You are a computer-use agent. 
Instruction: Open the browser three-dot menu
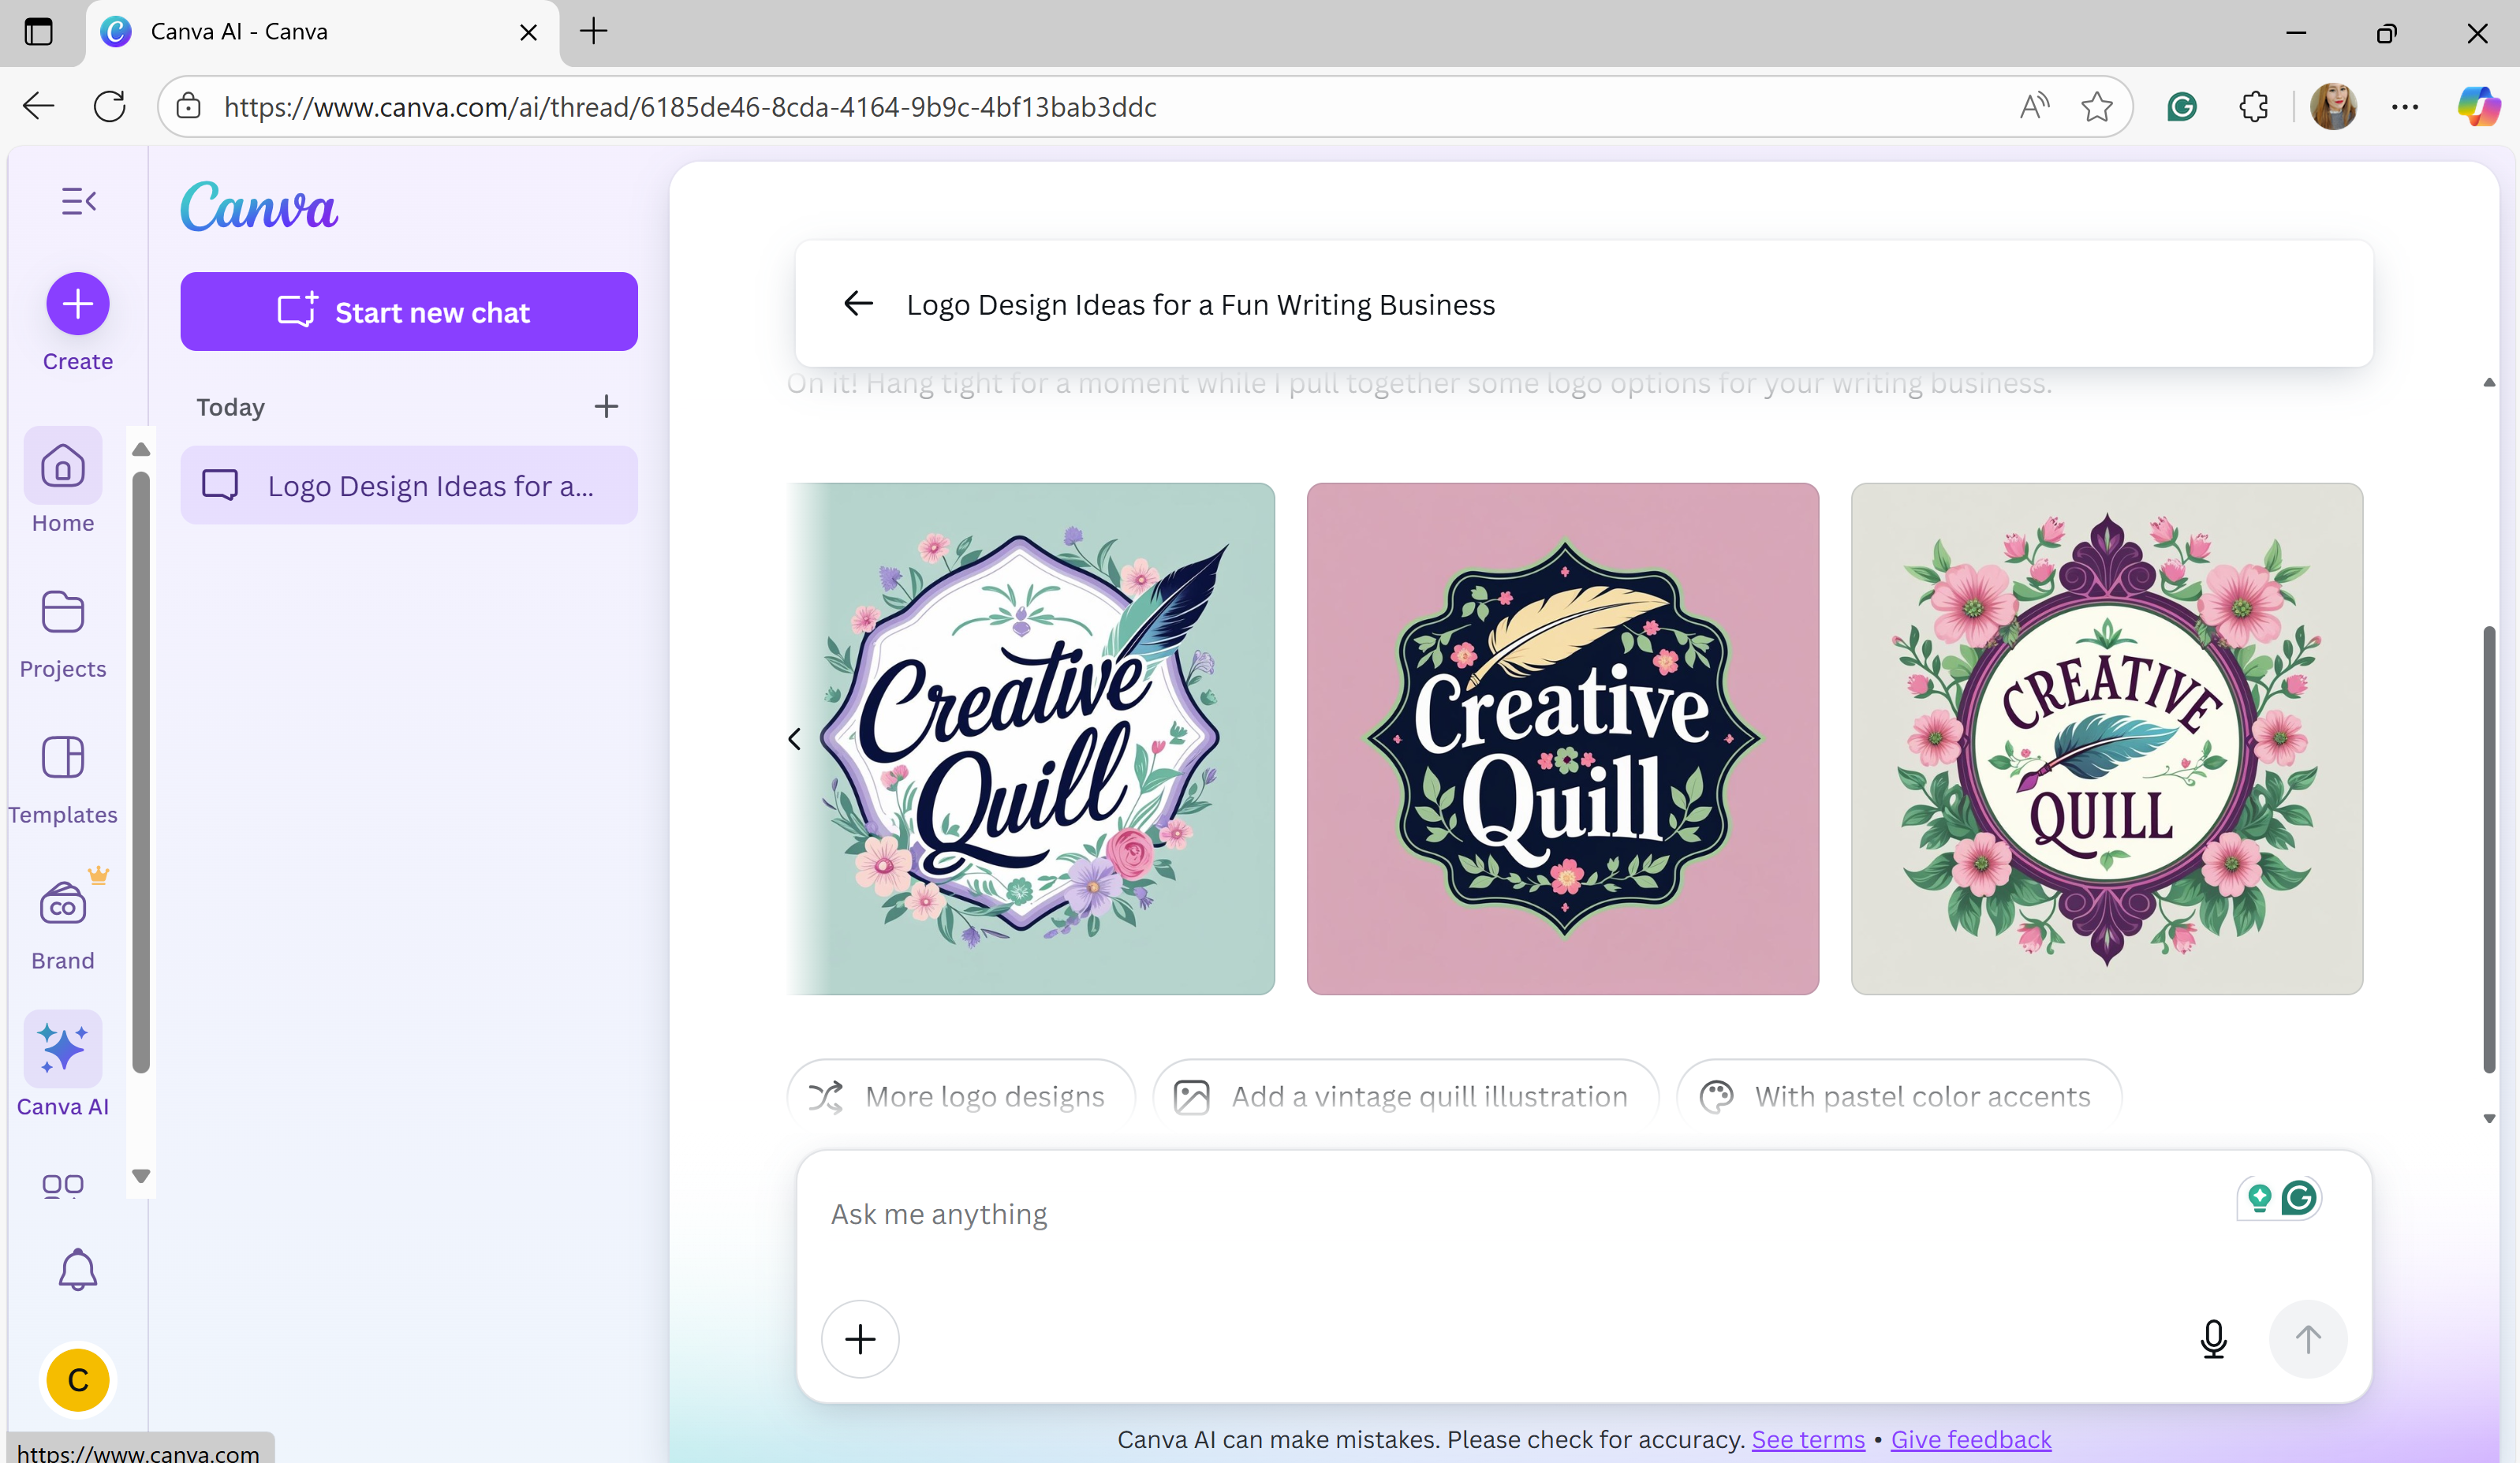tap(2406, 106)
